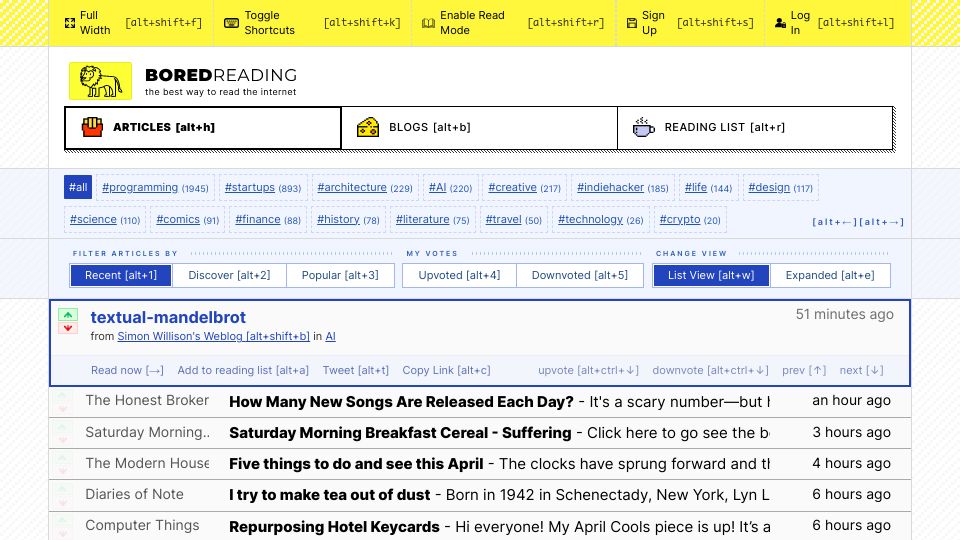Open How Many New Songs Are Released article
Image resolution: width=960 pixels, height=540 pixels.
click(x=401, y=402)
